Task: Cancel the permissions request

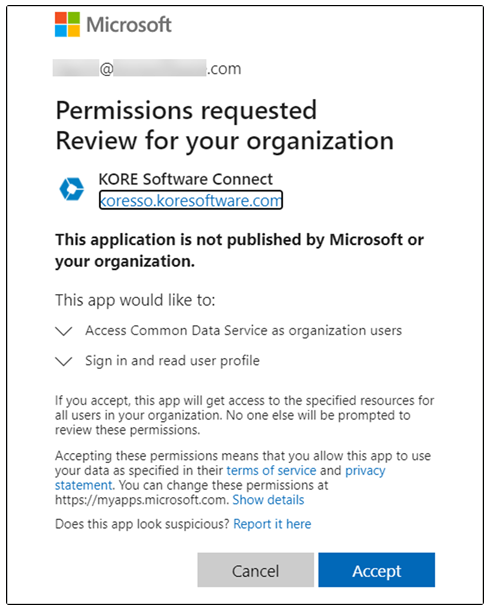Action: (255, 570)
